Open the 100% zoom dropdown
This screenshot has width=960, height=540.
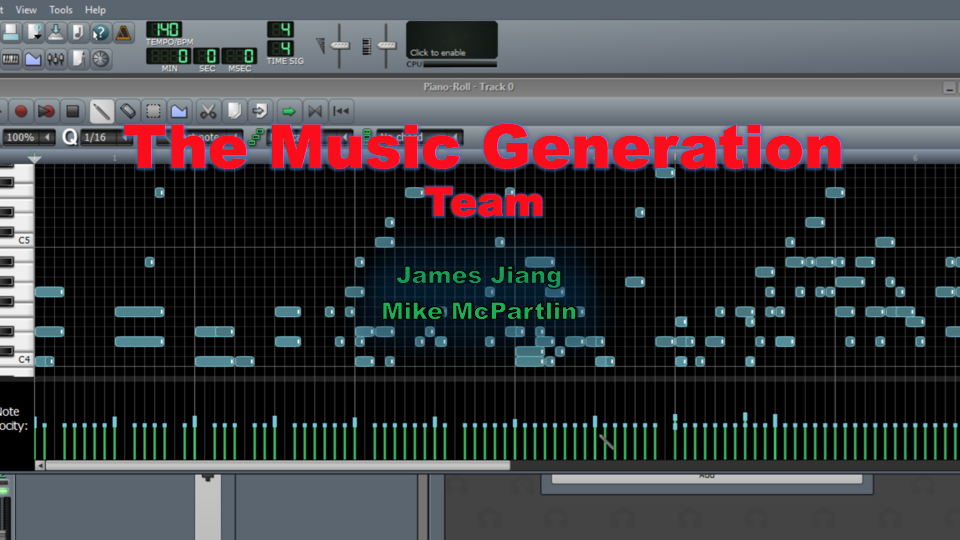(28, 137)
